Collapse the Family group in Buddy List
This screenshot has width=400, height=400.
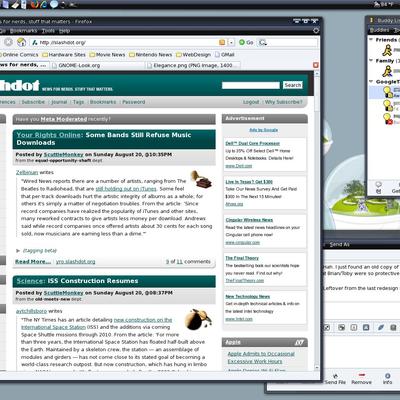pos(371,61)
